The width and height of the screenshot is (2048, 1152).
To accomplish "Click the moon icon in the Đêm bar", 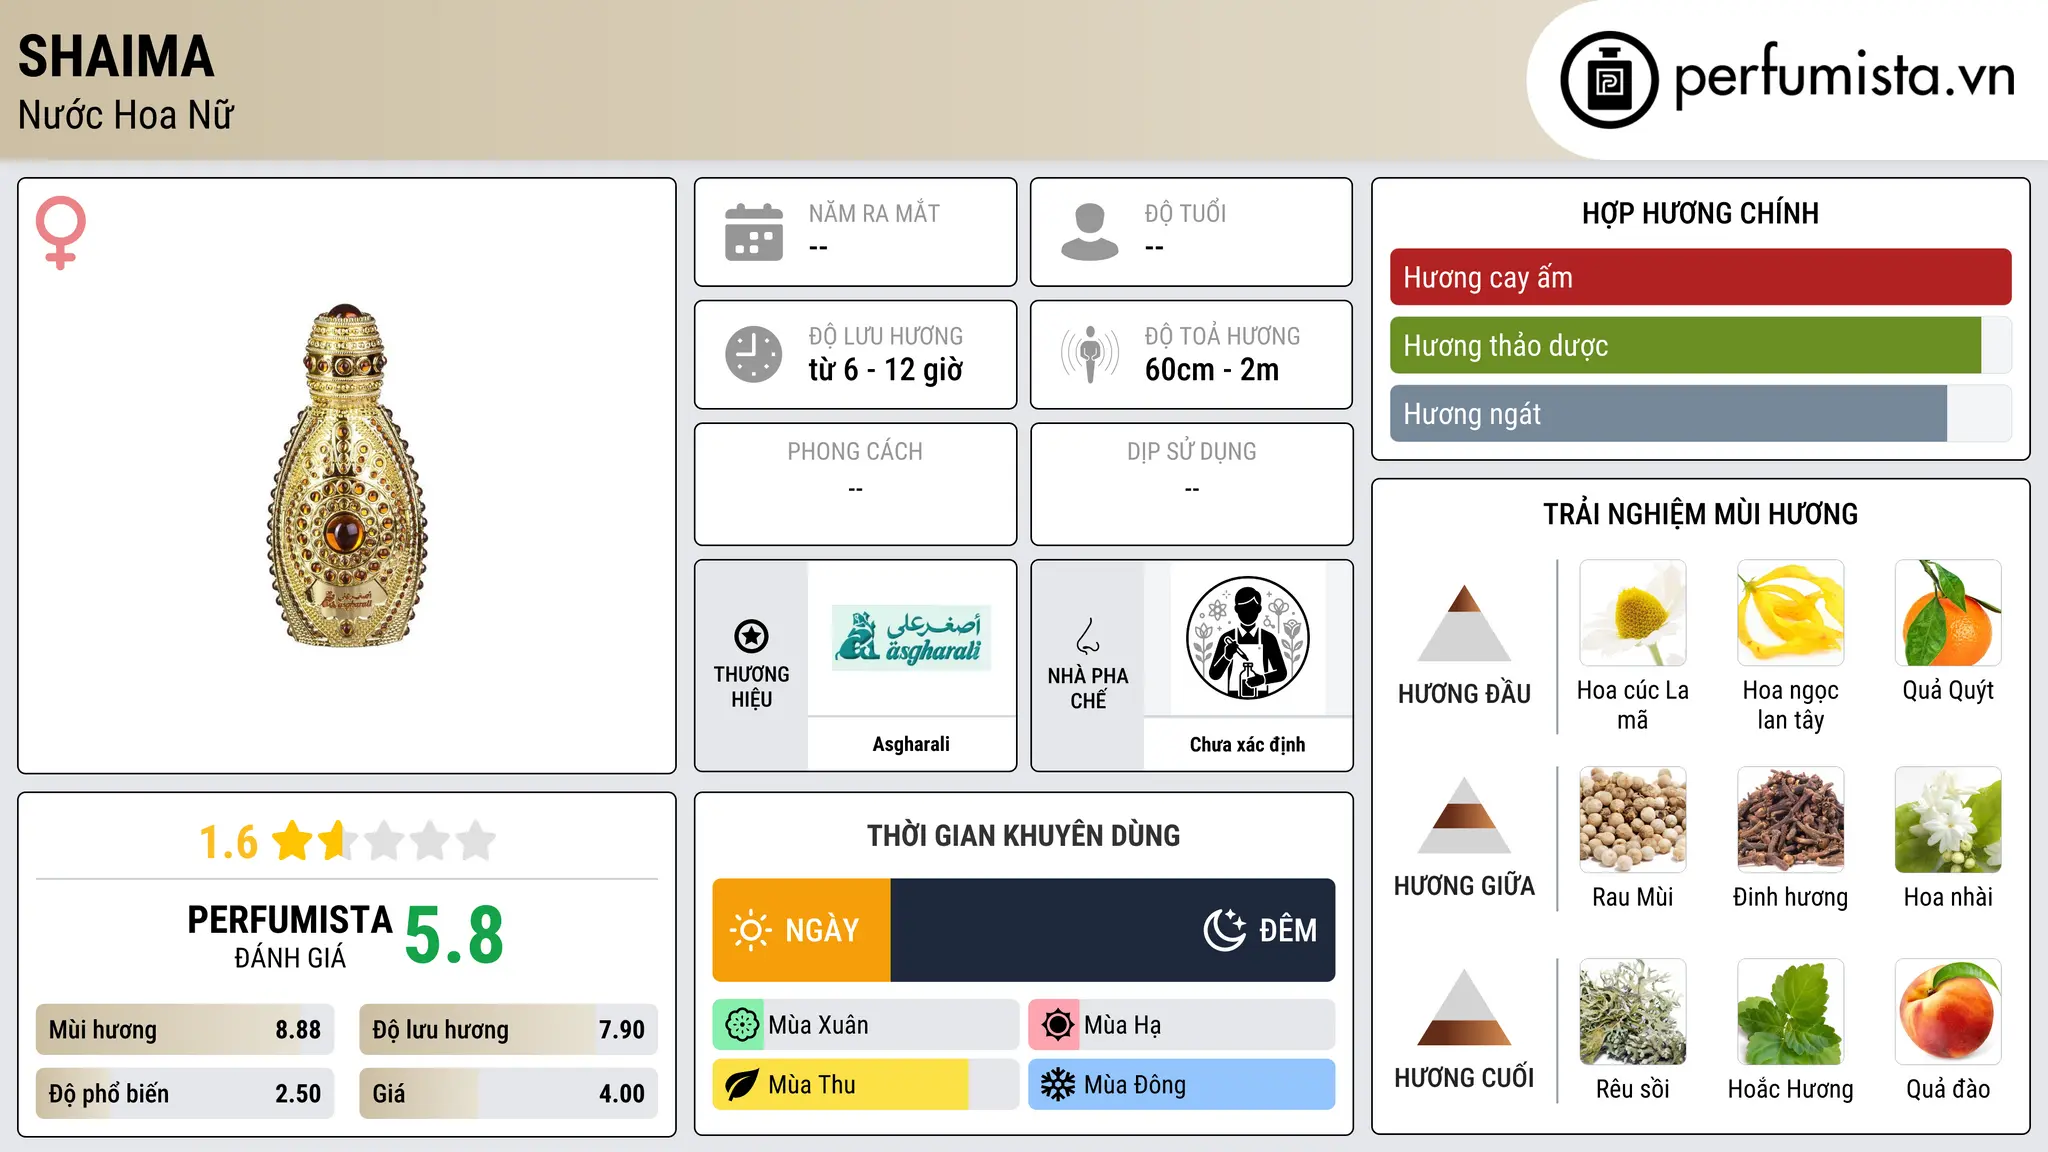I will (x=1224, y=930).
